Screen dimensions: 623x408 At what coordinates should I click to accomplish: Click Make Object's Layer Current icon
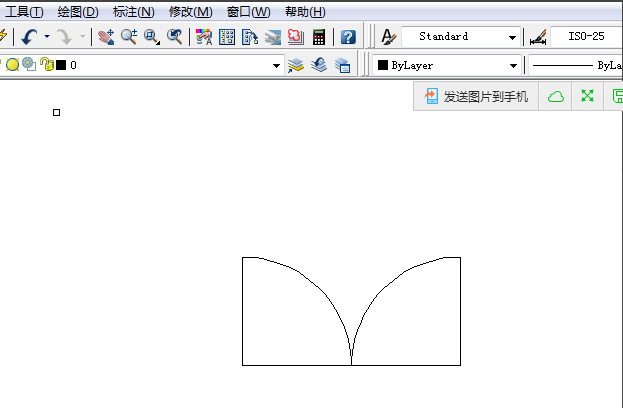296,65
